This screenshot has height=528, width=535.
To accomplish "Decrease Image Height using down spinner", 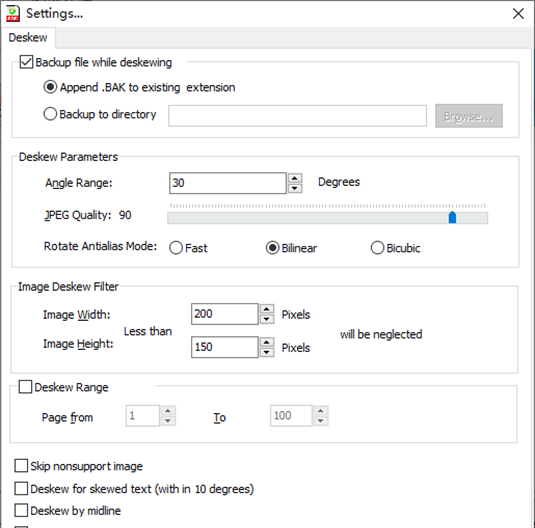I will tap(267, 352).
